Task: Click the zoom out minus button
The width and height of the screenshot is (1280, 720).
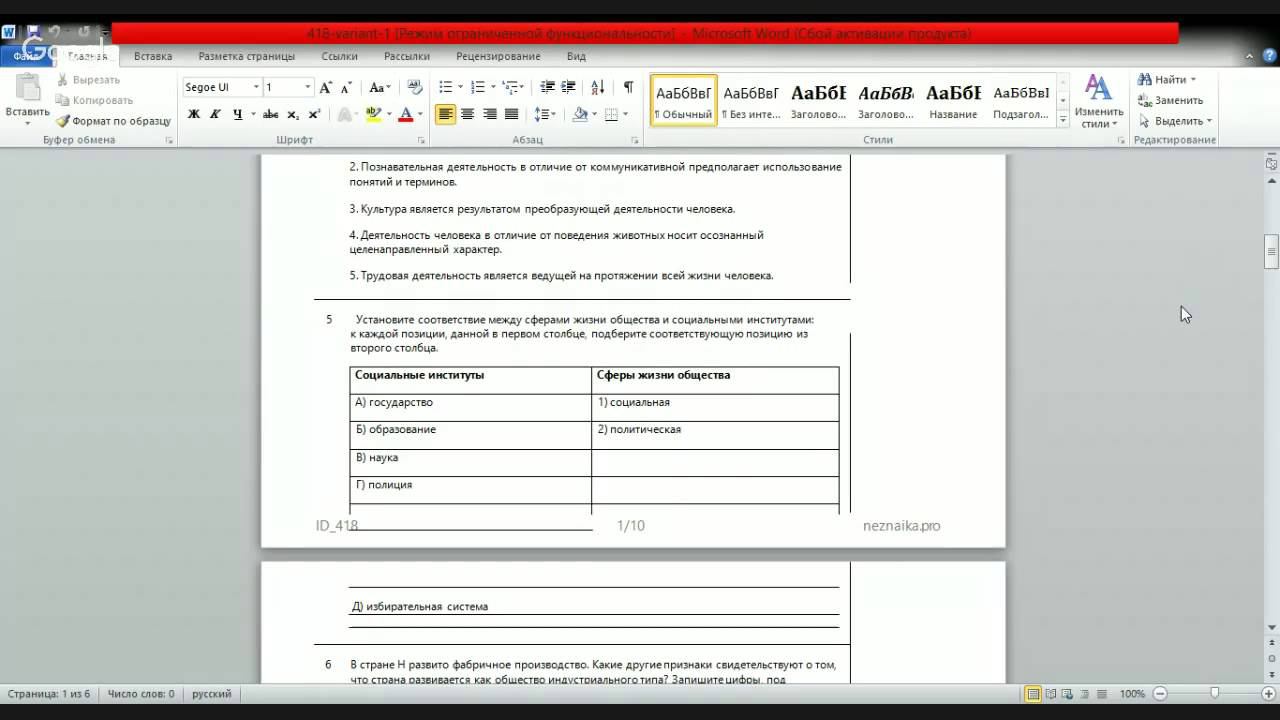Action: [1160, 694]
